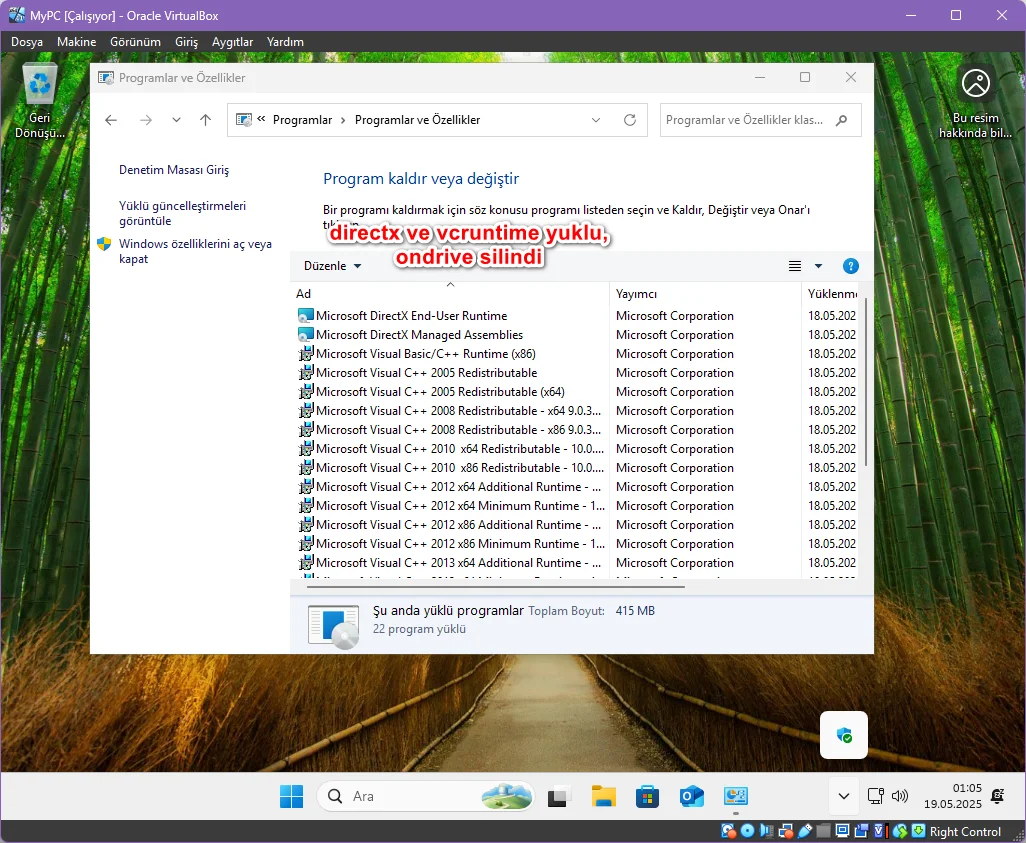1026x843 pixels.
Task: Open the Recycle Bin desktop icon
Action: 40,100
